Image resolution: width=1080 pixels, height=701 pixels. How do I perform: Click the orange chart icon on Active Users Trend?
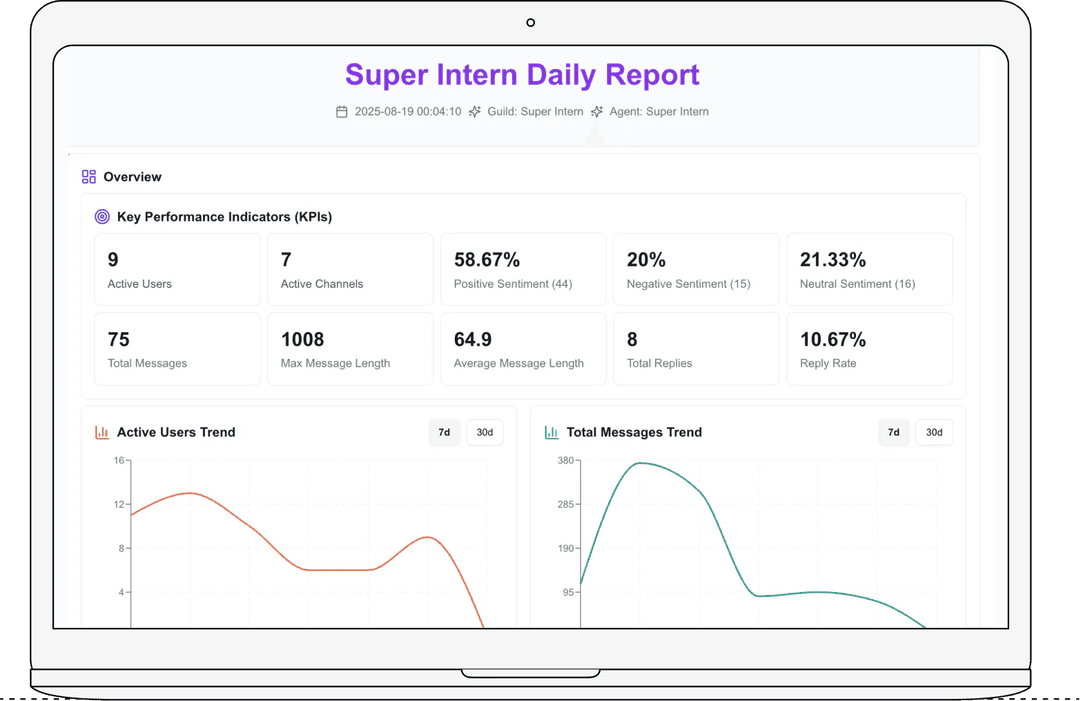click(101, 432)
